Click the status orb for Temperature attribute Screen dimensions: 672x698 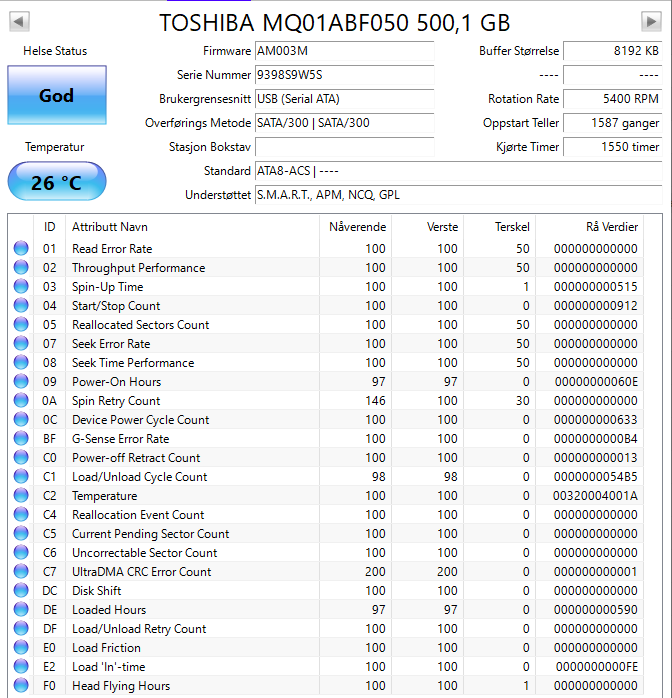tap(21, 496)
